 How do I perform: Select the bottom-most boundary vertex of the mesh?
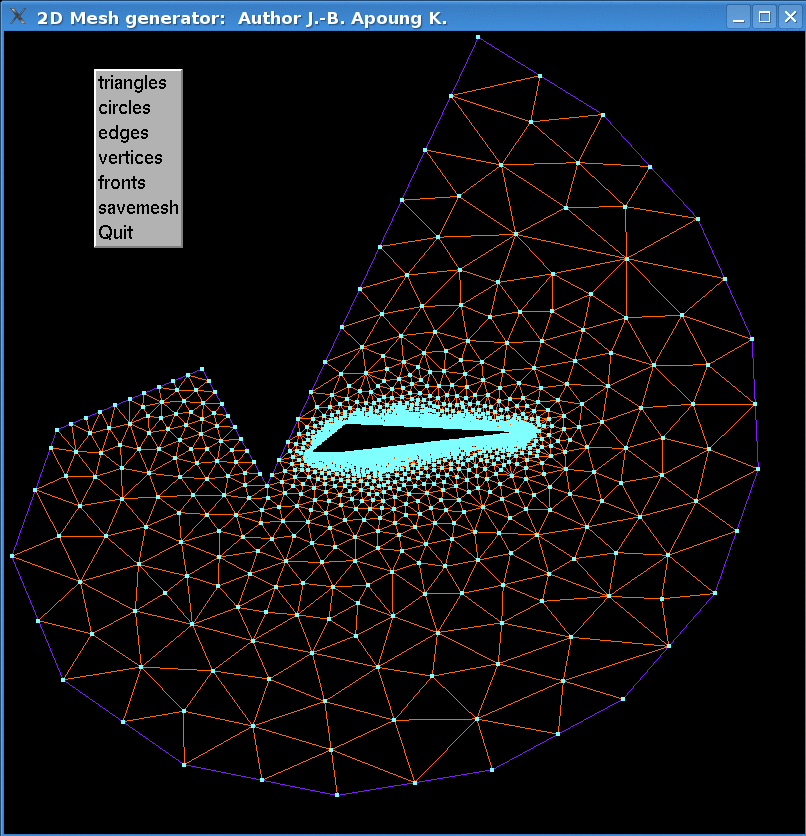337,795
